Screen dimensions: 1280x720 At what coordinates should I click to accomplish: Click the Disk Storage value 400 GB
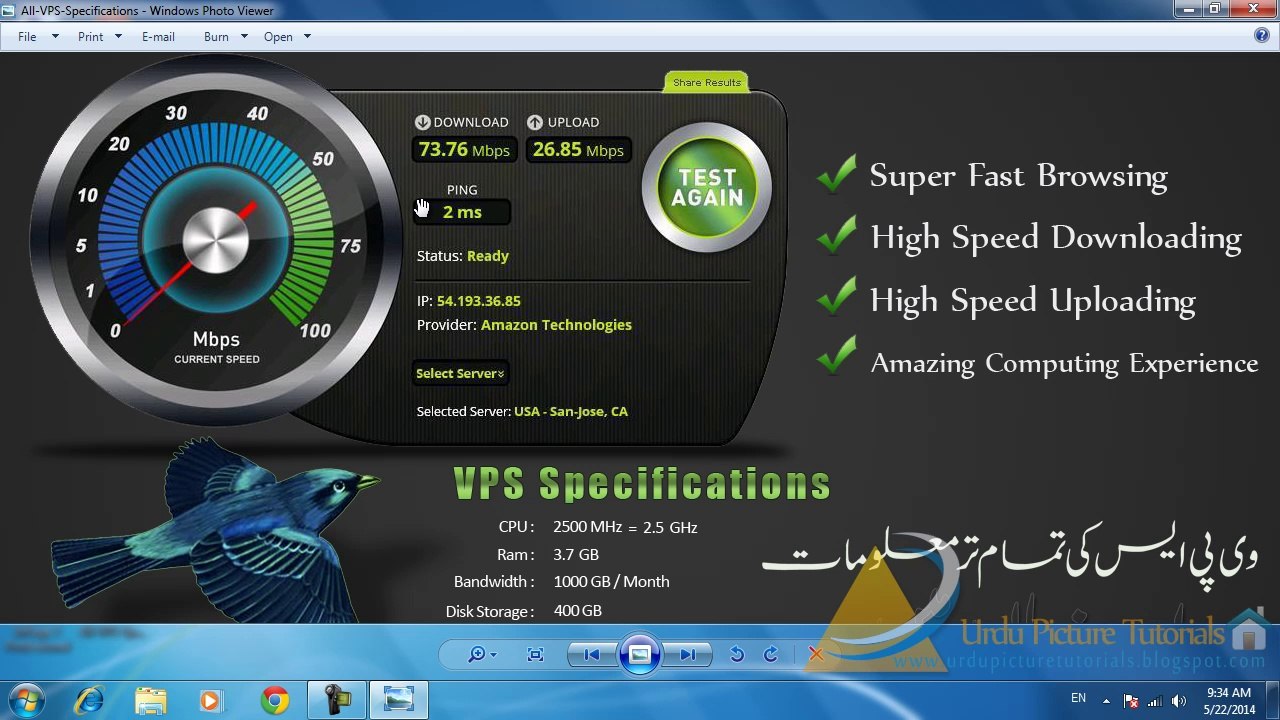pos(577,610)
